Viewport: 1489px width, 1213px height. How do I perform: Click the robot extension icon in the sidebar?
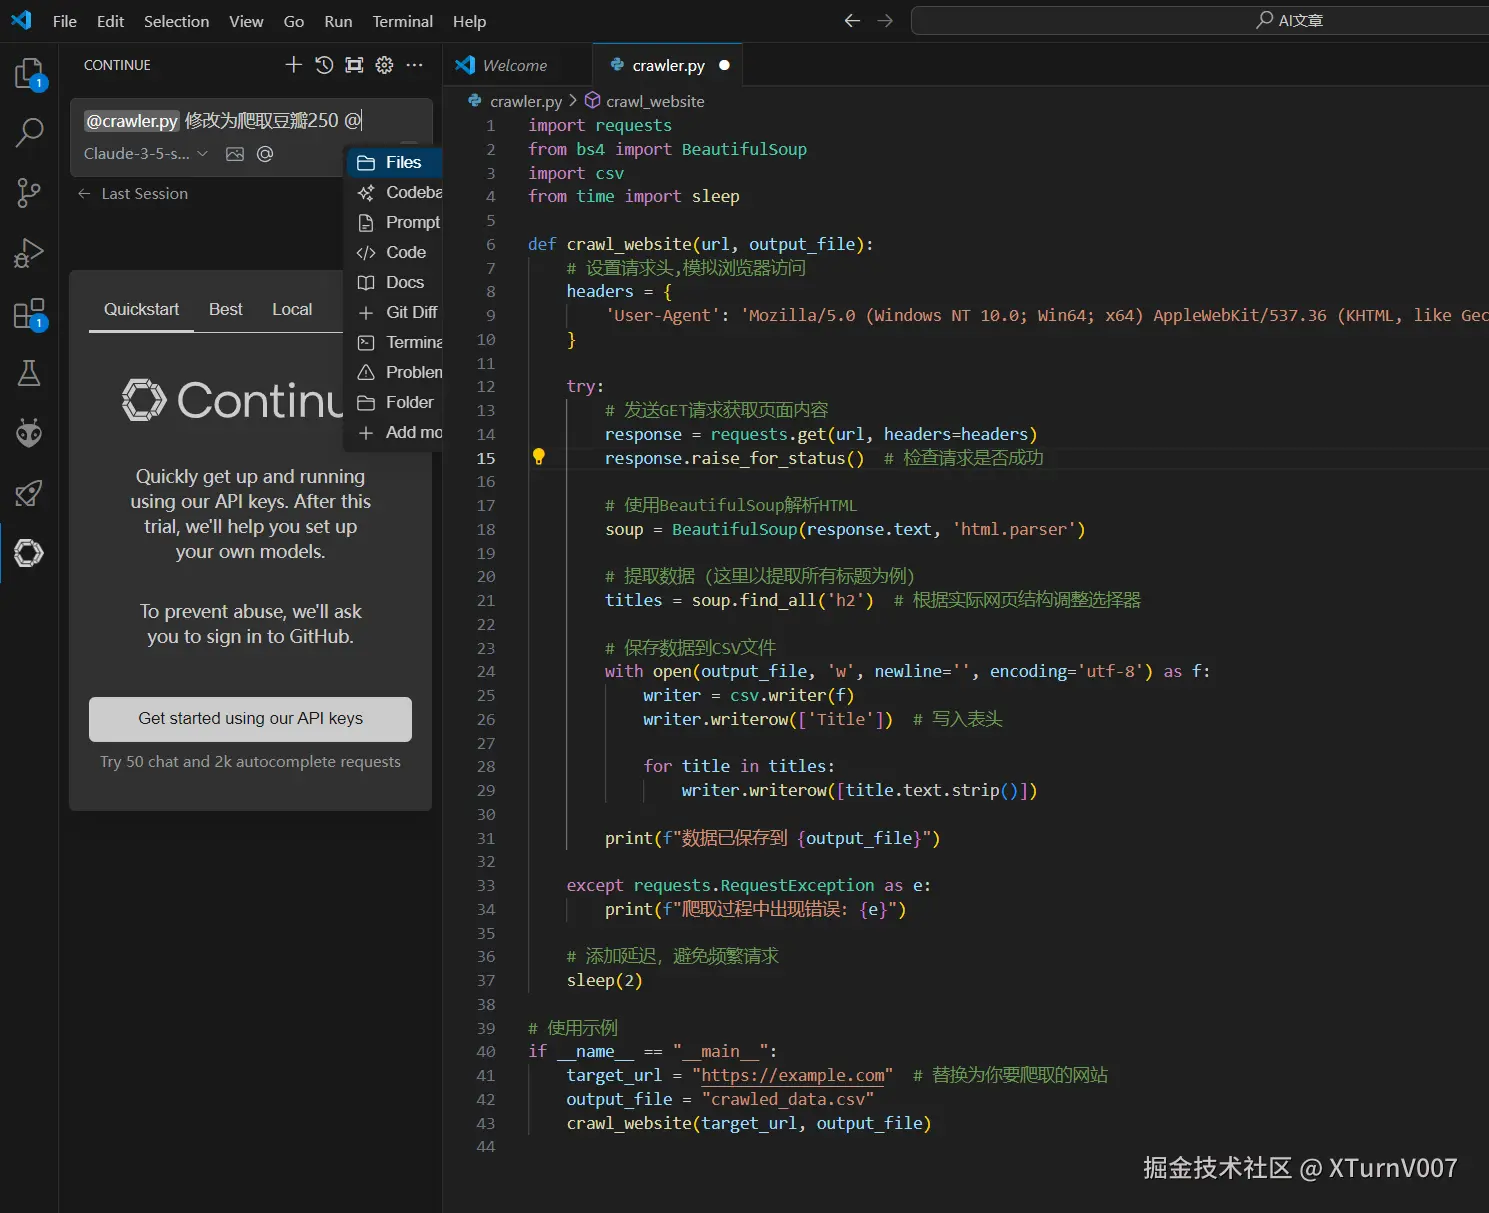(29, 433)
